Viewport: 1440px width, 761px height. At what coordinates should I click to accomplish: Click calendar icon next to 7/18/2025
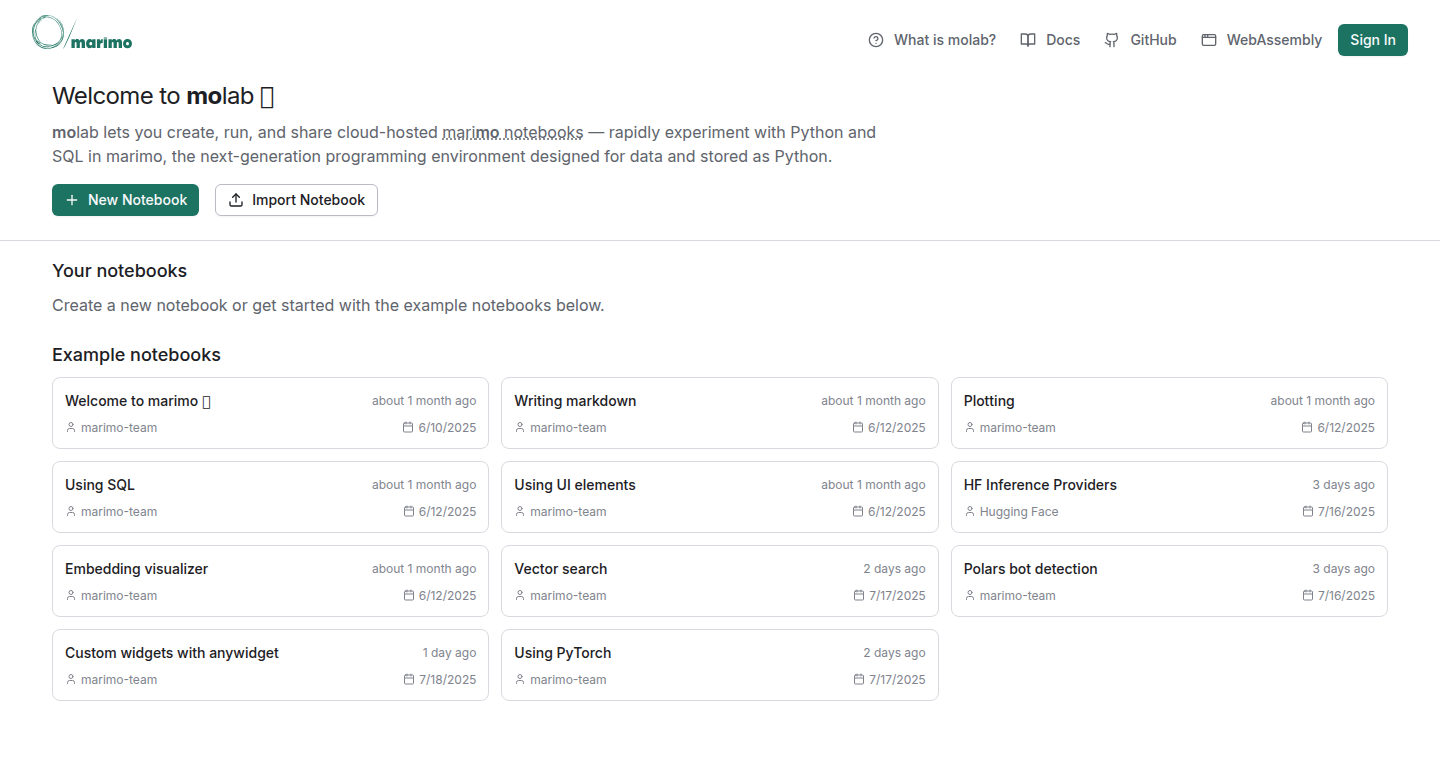click(x=409, y=680)
